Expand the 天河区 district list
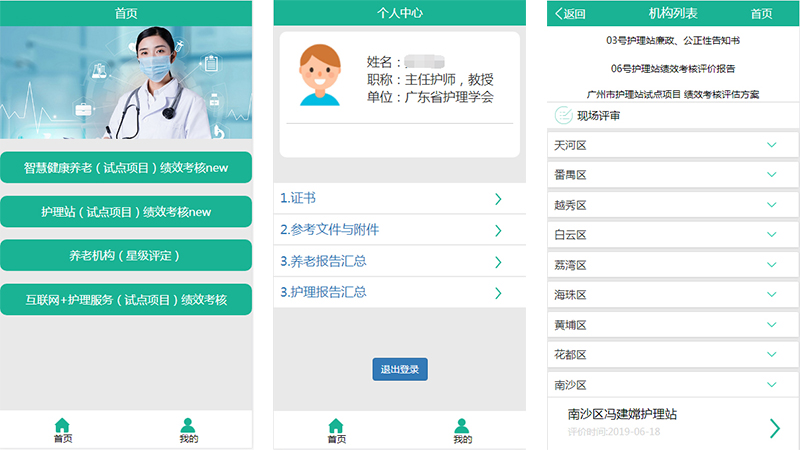This screenshot has width=800, height=450. 771,146
